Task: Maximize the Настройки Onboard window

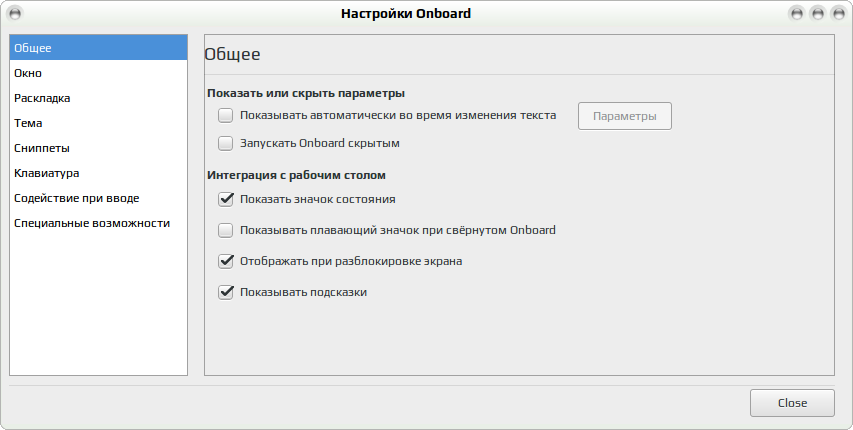Action: tap(818, 13)
